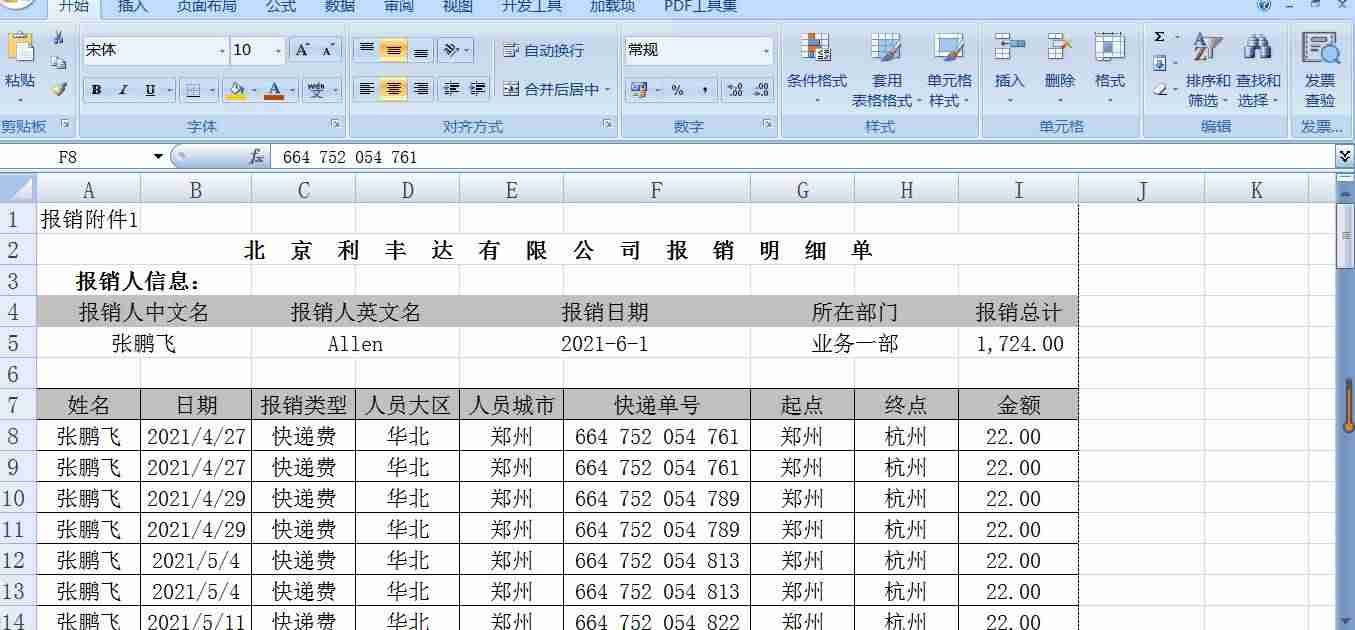
Task: Click the Paste (粘贴) clipboard icon
Action: 20,48
